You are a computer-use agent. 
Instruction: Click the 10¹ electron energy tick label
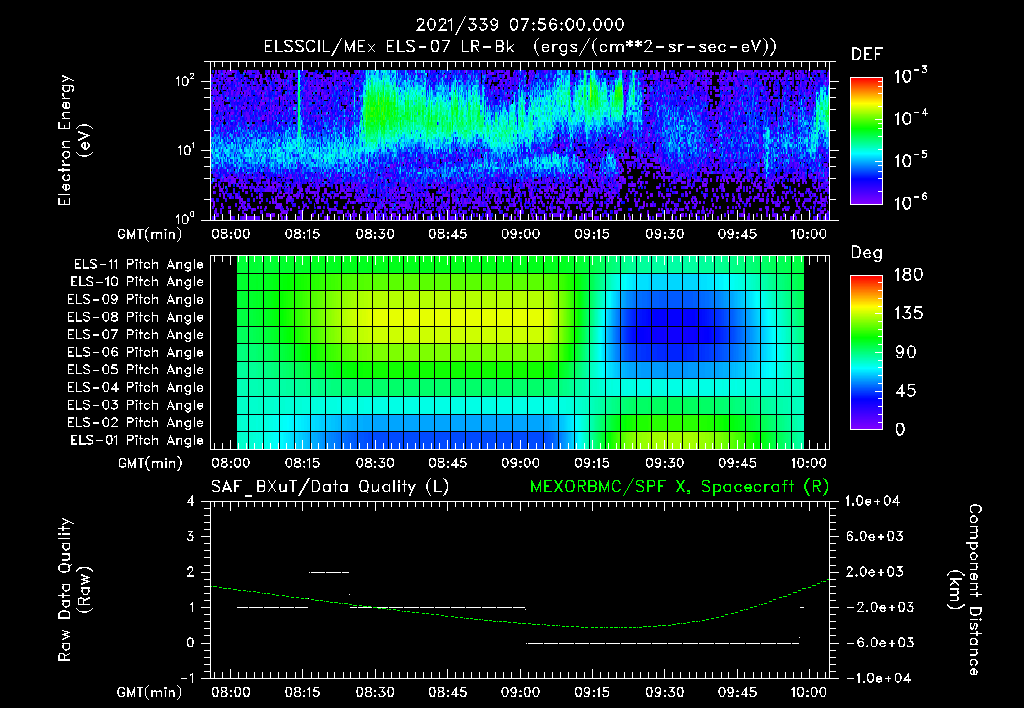pyautogui.click(x=185, y=150)
